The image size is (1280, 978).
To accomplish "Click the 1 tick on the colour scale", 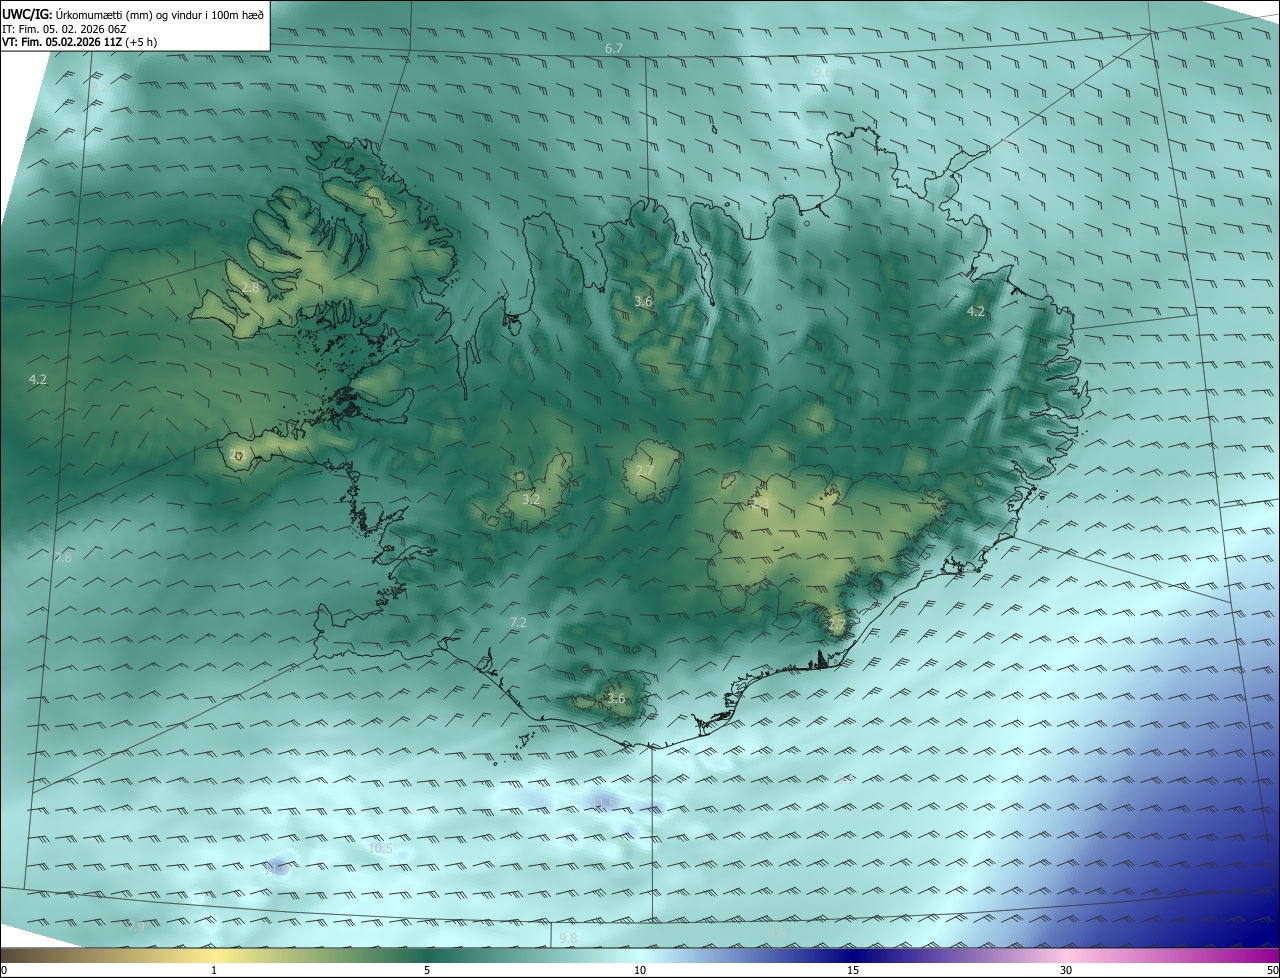I will pos(214,970).
